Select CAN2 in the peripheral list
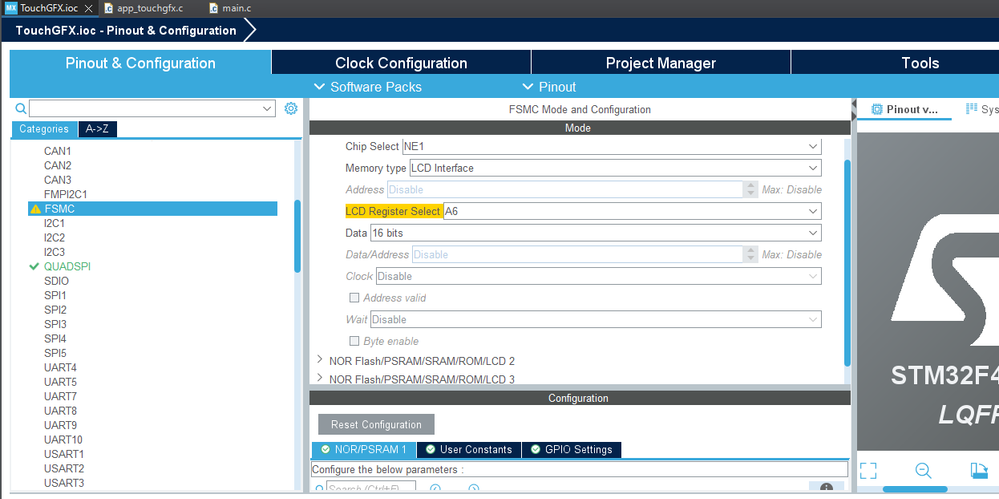This screenshot has height=499, width=999. coord(57,165)
